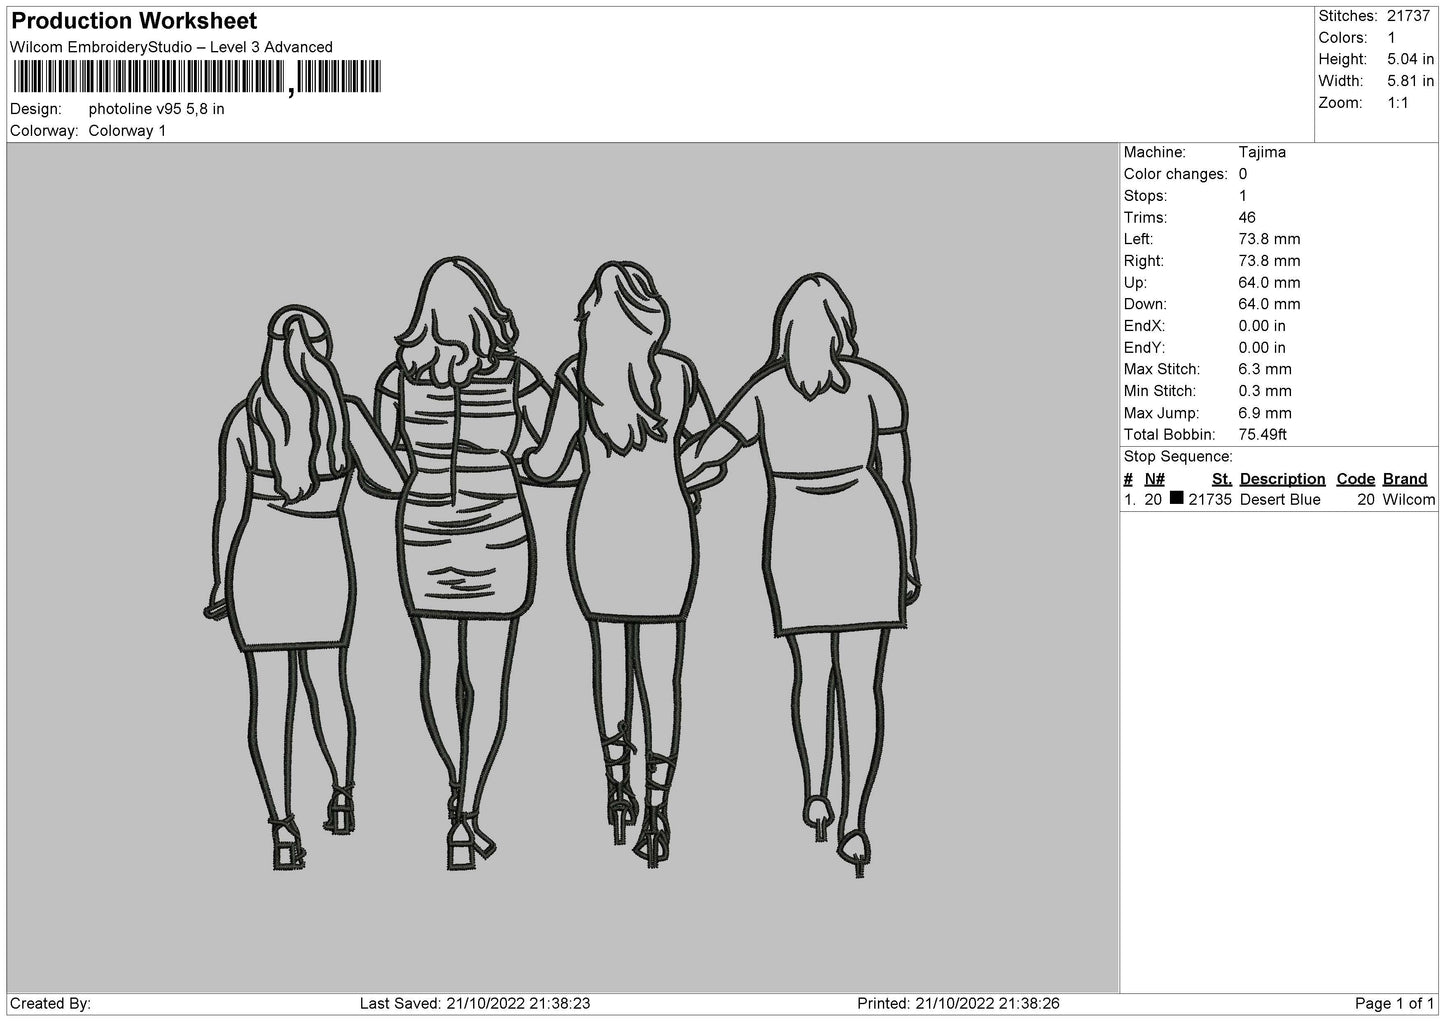
Task: Click the Max Jump value 6.9 mm
Action: tap(1265, 413)
